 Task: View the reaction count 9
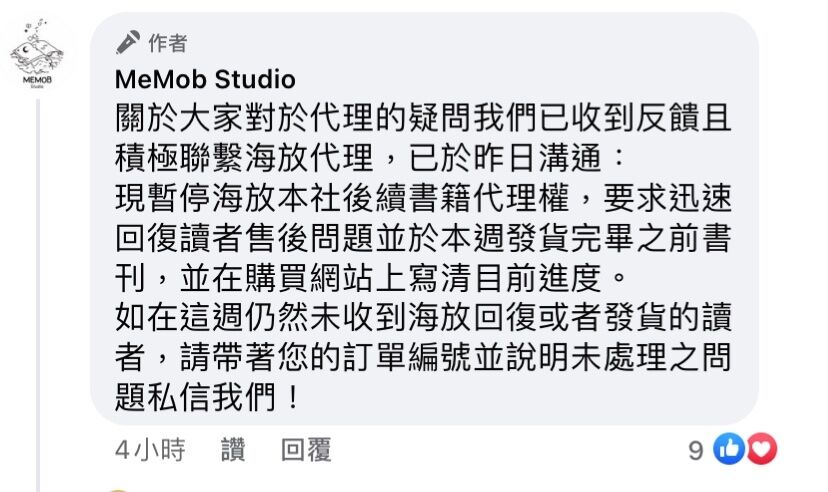[x=696, y=451]
